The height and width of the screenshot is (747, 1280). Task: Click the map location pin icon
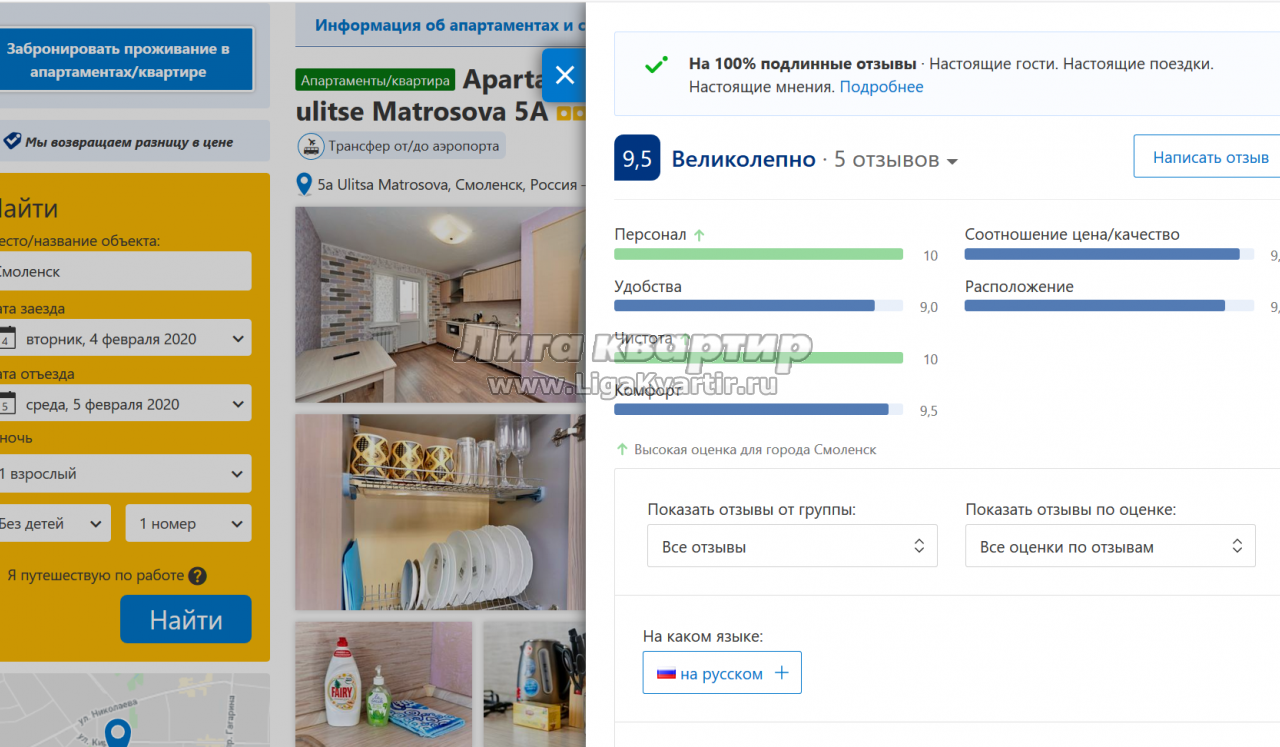118,733
